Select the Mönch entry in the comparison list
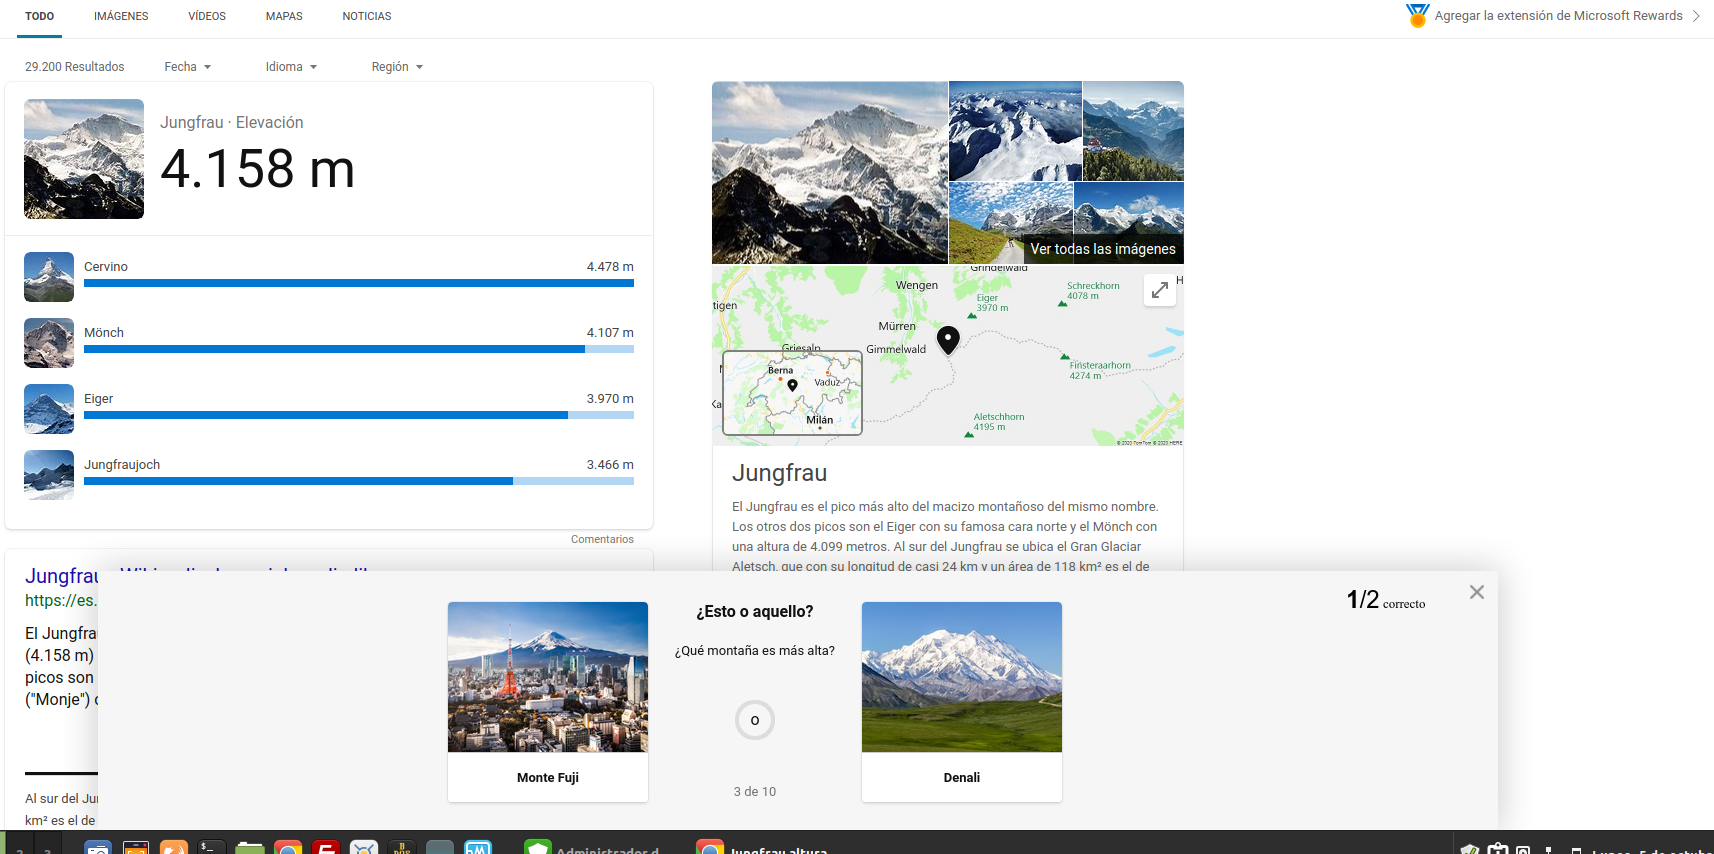 104,333
